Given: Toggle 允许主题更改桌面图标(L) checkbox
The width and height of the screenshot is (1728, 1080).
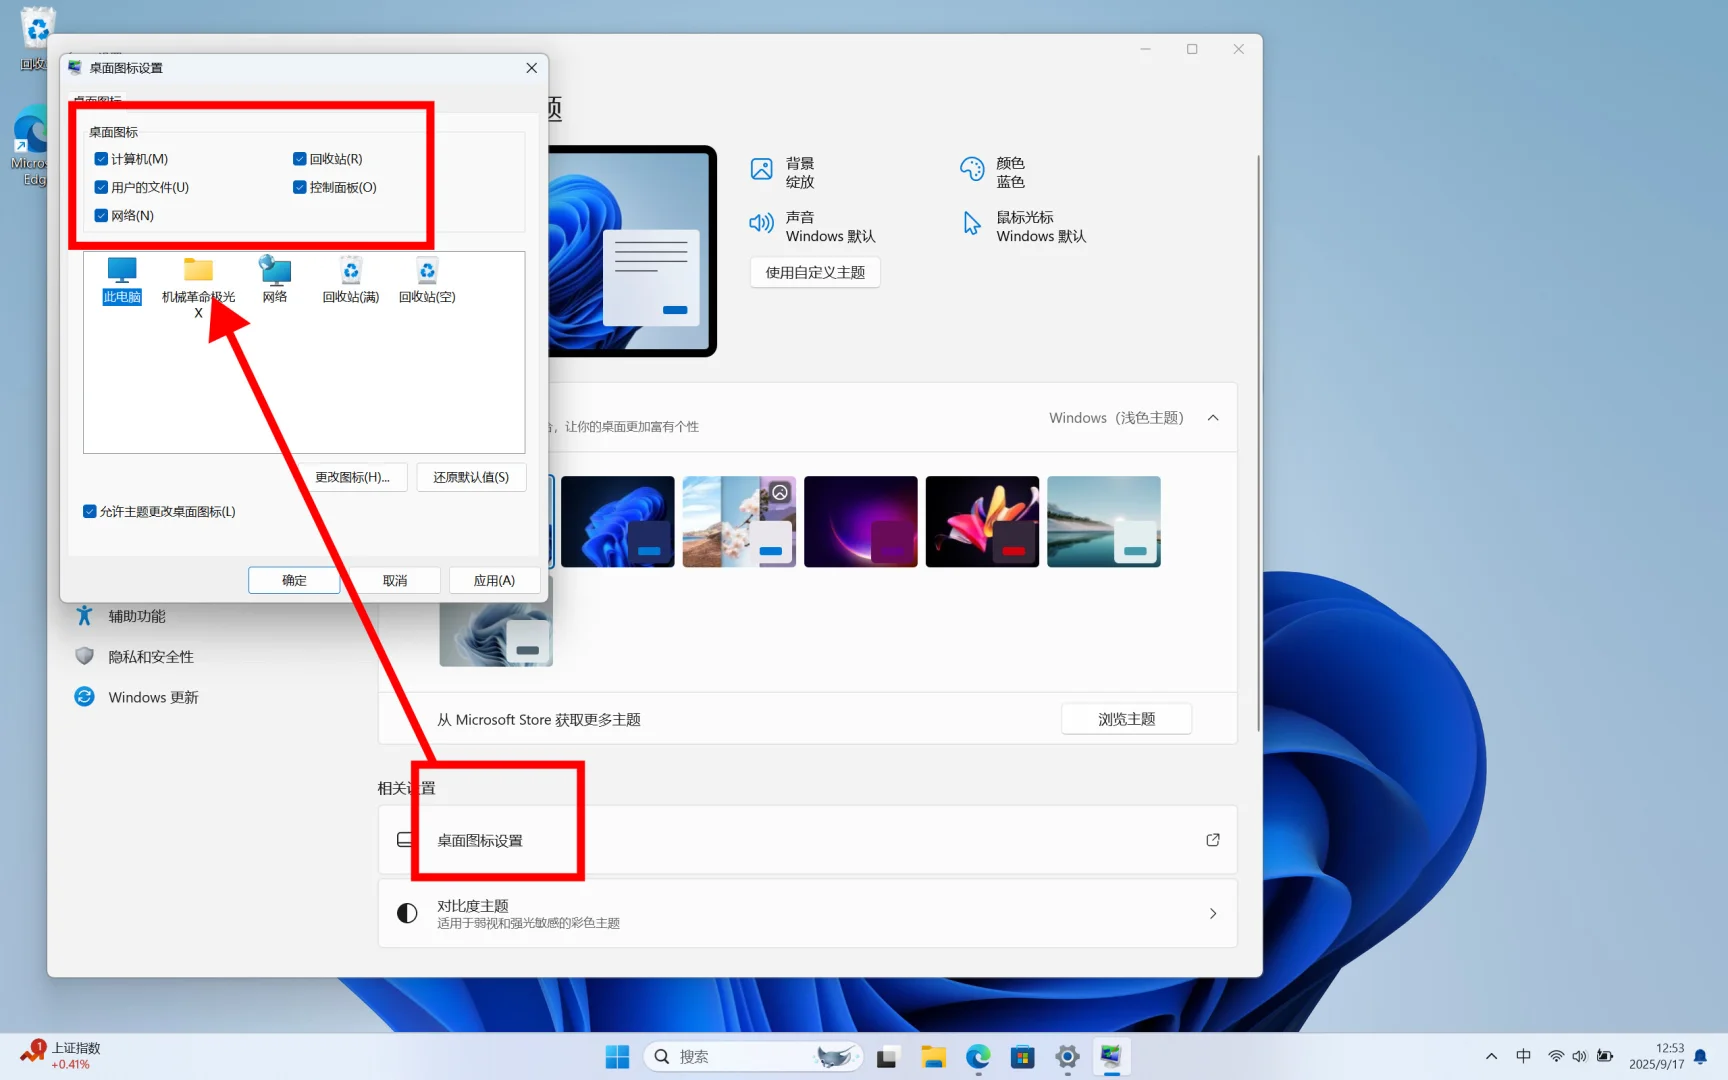Looking at the screenshot, I should [x=89, y=511].
